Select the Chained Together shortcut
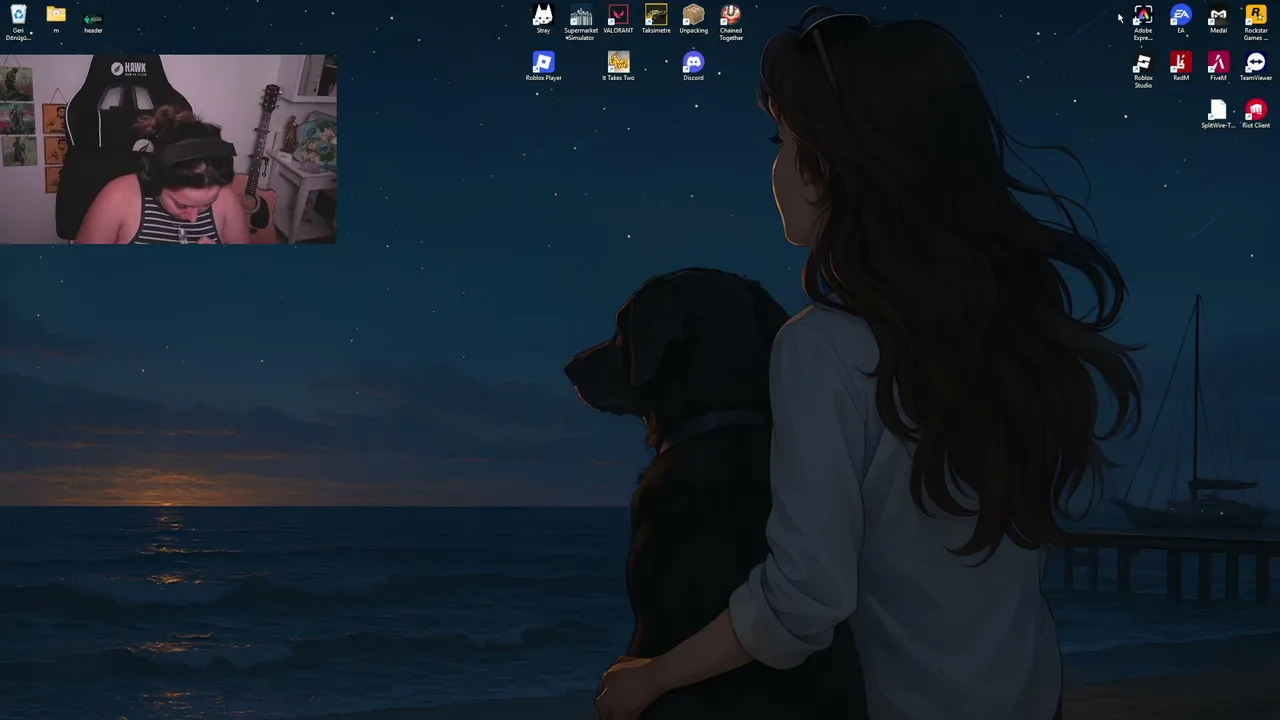This screenshot has height=720, width=1280. pyautogui.click(x=731, y=22)
